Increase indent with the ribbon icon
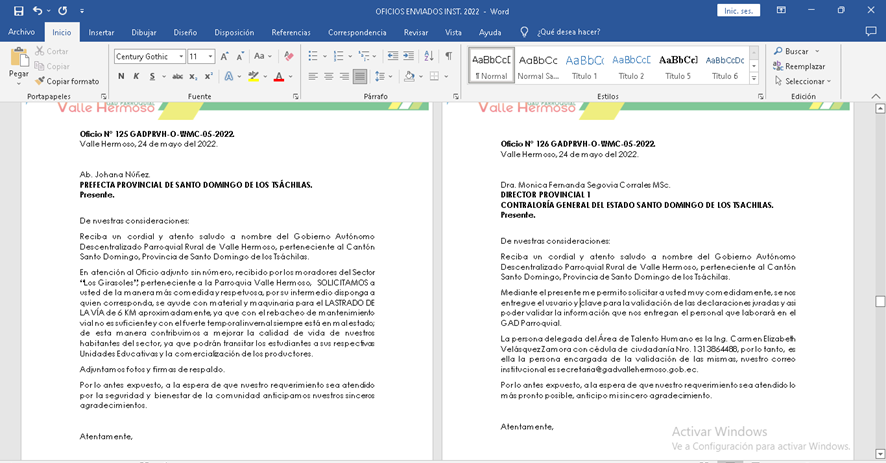The width and height of the screenshot is (886, 463). coord(405,56)
